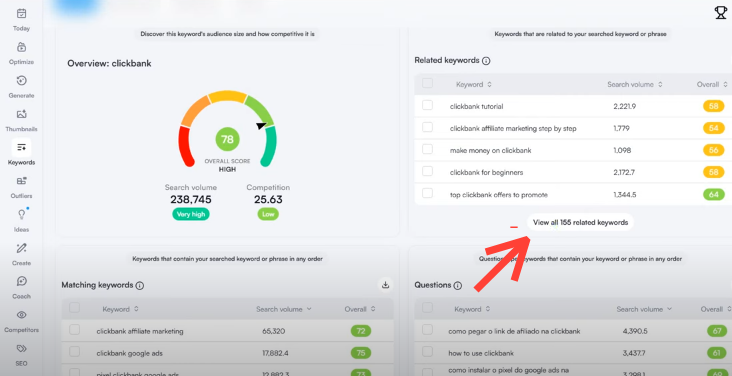Click the 54 overall score badge

pos(713,128)
